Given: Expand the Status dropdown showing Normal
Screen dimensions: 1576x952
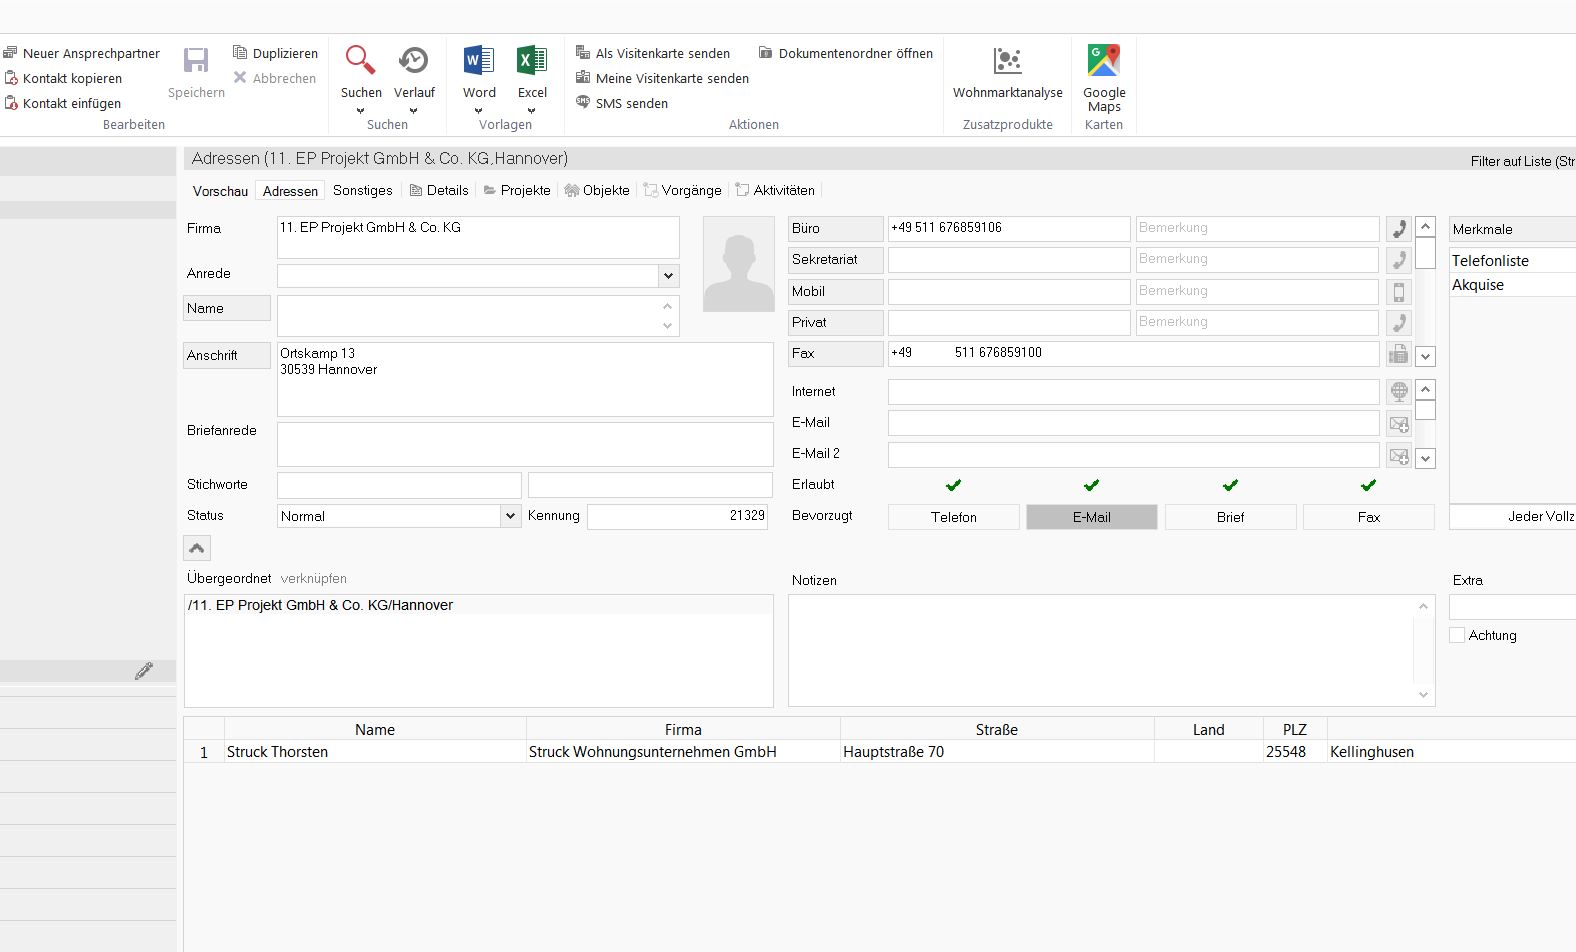Looking at the screenshot, I should pos(510,516).
